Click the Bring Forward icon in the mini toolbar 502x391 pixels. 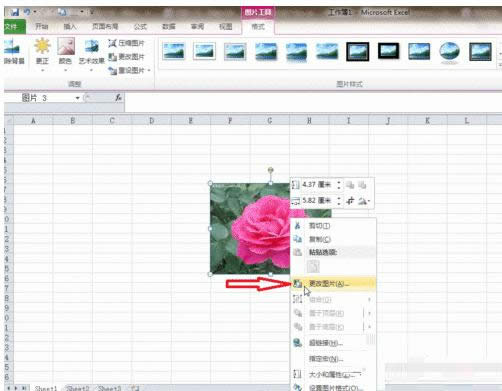tap(350, 185)
